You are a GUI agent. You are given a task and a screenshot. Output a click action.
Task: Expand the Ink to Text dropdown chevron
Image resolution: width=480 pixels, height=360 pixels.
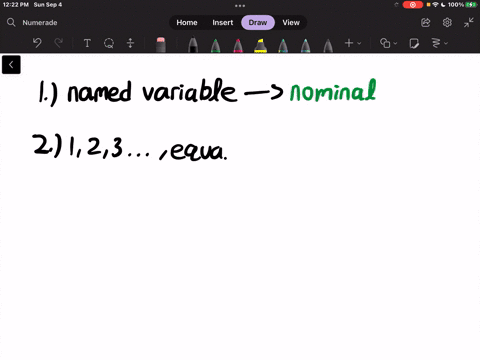[446, 43]
